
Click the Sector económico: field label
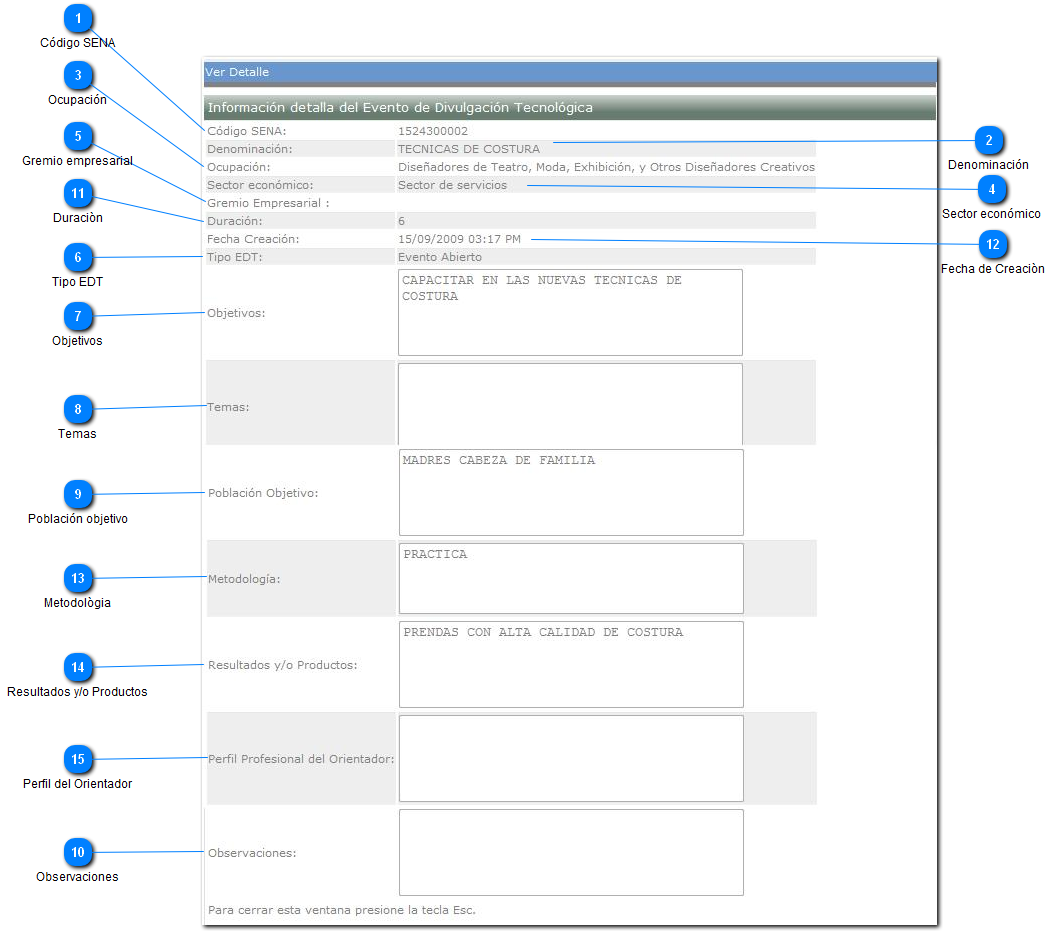coord(260,185)
